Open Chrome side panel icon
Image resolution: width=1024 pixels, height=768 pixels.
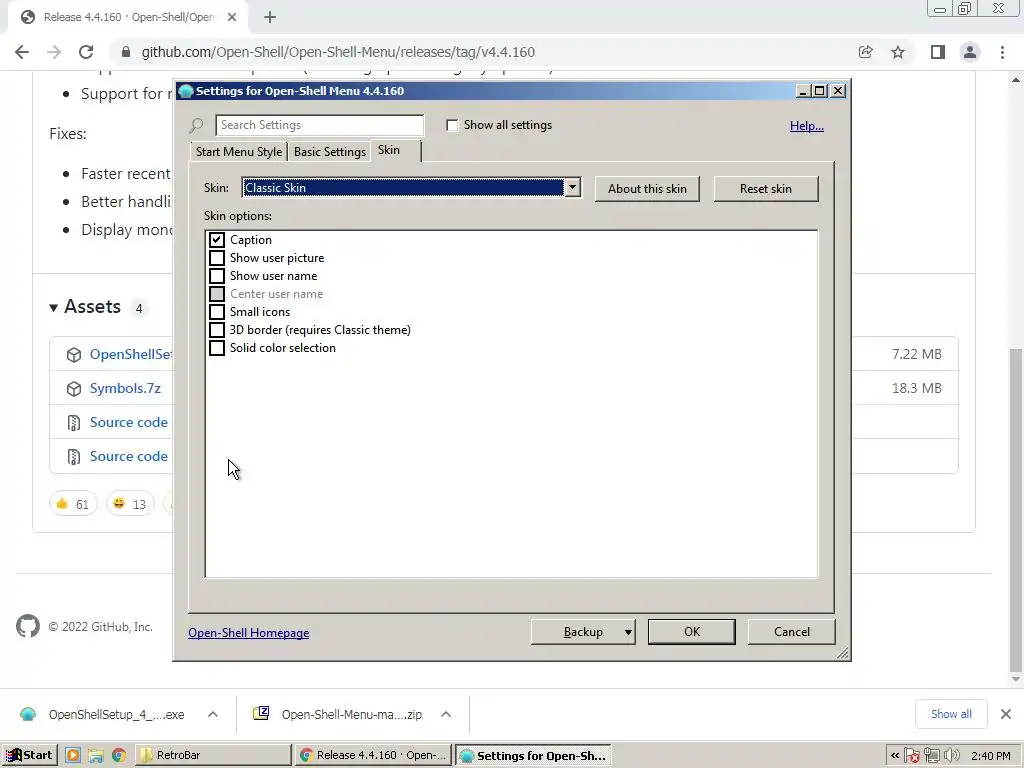938,52
